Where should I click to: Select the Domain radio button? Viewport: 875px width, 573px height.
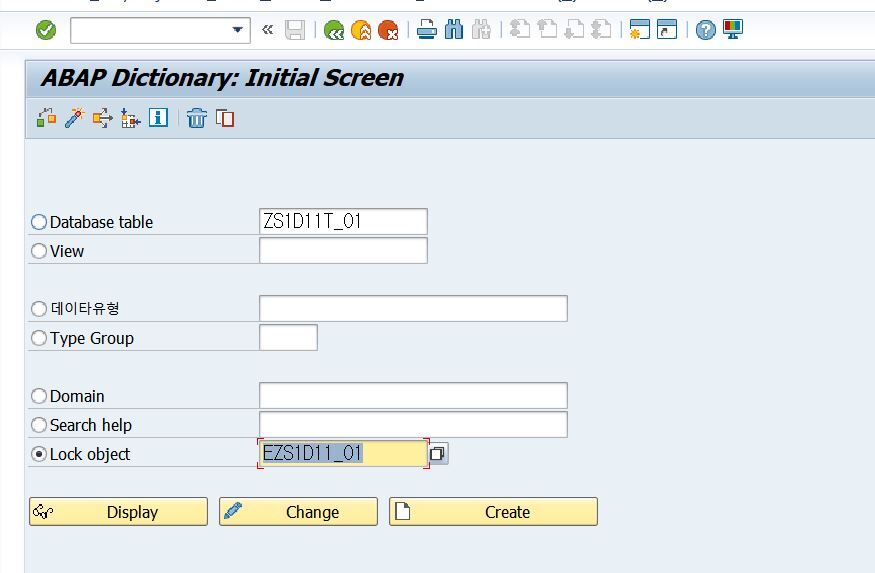[x=39, y=396]
